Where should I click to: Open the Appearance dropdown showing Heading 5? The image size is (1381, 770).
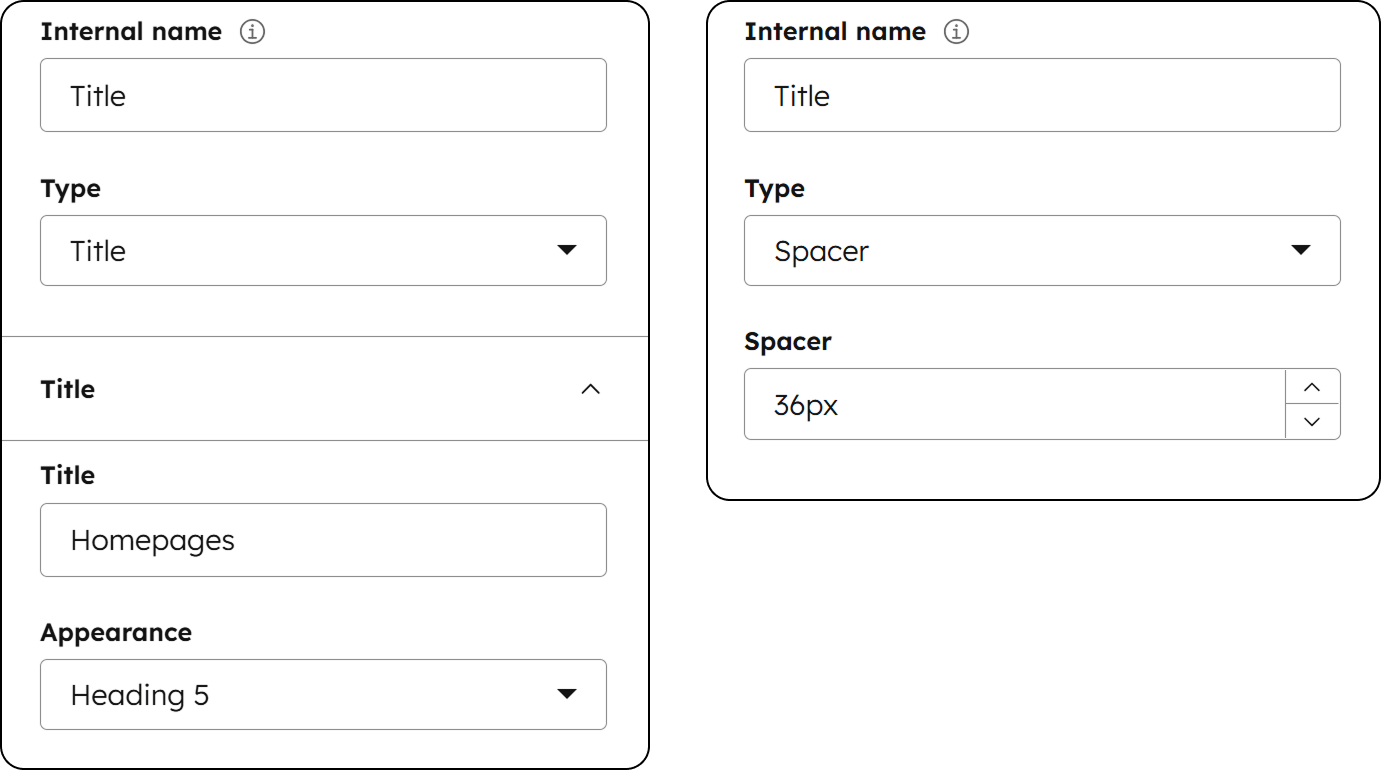(x=323, y=694)
